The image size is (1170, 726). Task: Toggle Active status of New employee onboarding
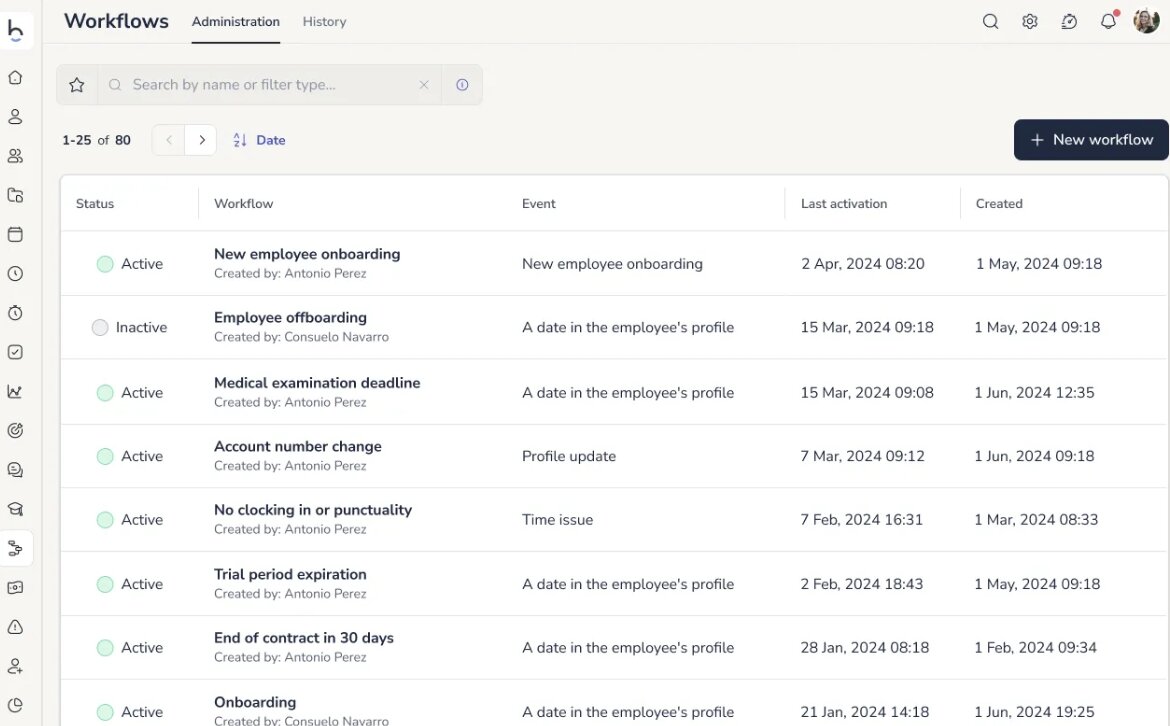point(105,264)
